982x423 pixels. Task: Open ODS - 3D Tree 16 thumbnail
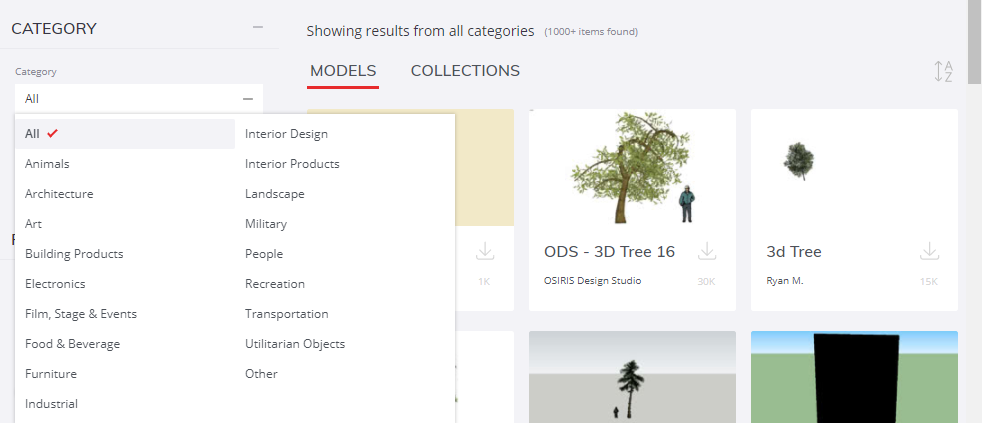633,167
